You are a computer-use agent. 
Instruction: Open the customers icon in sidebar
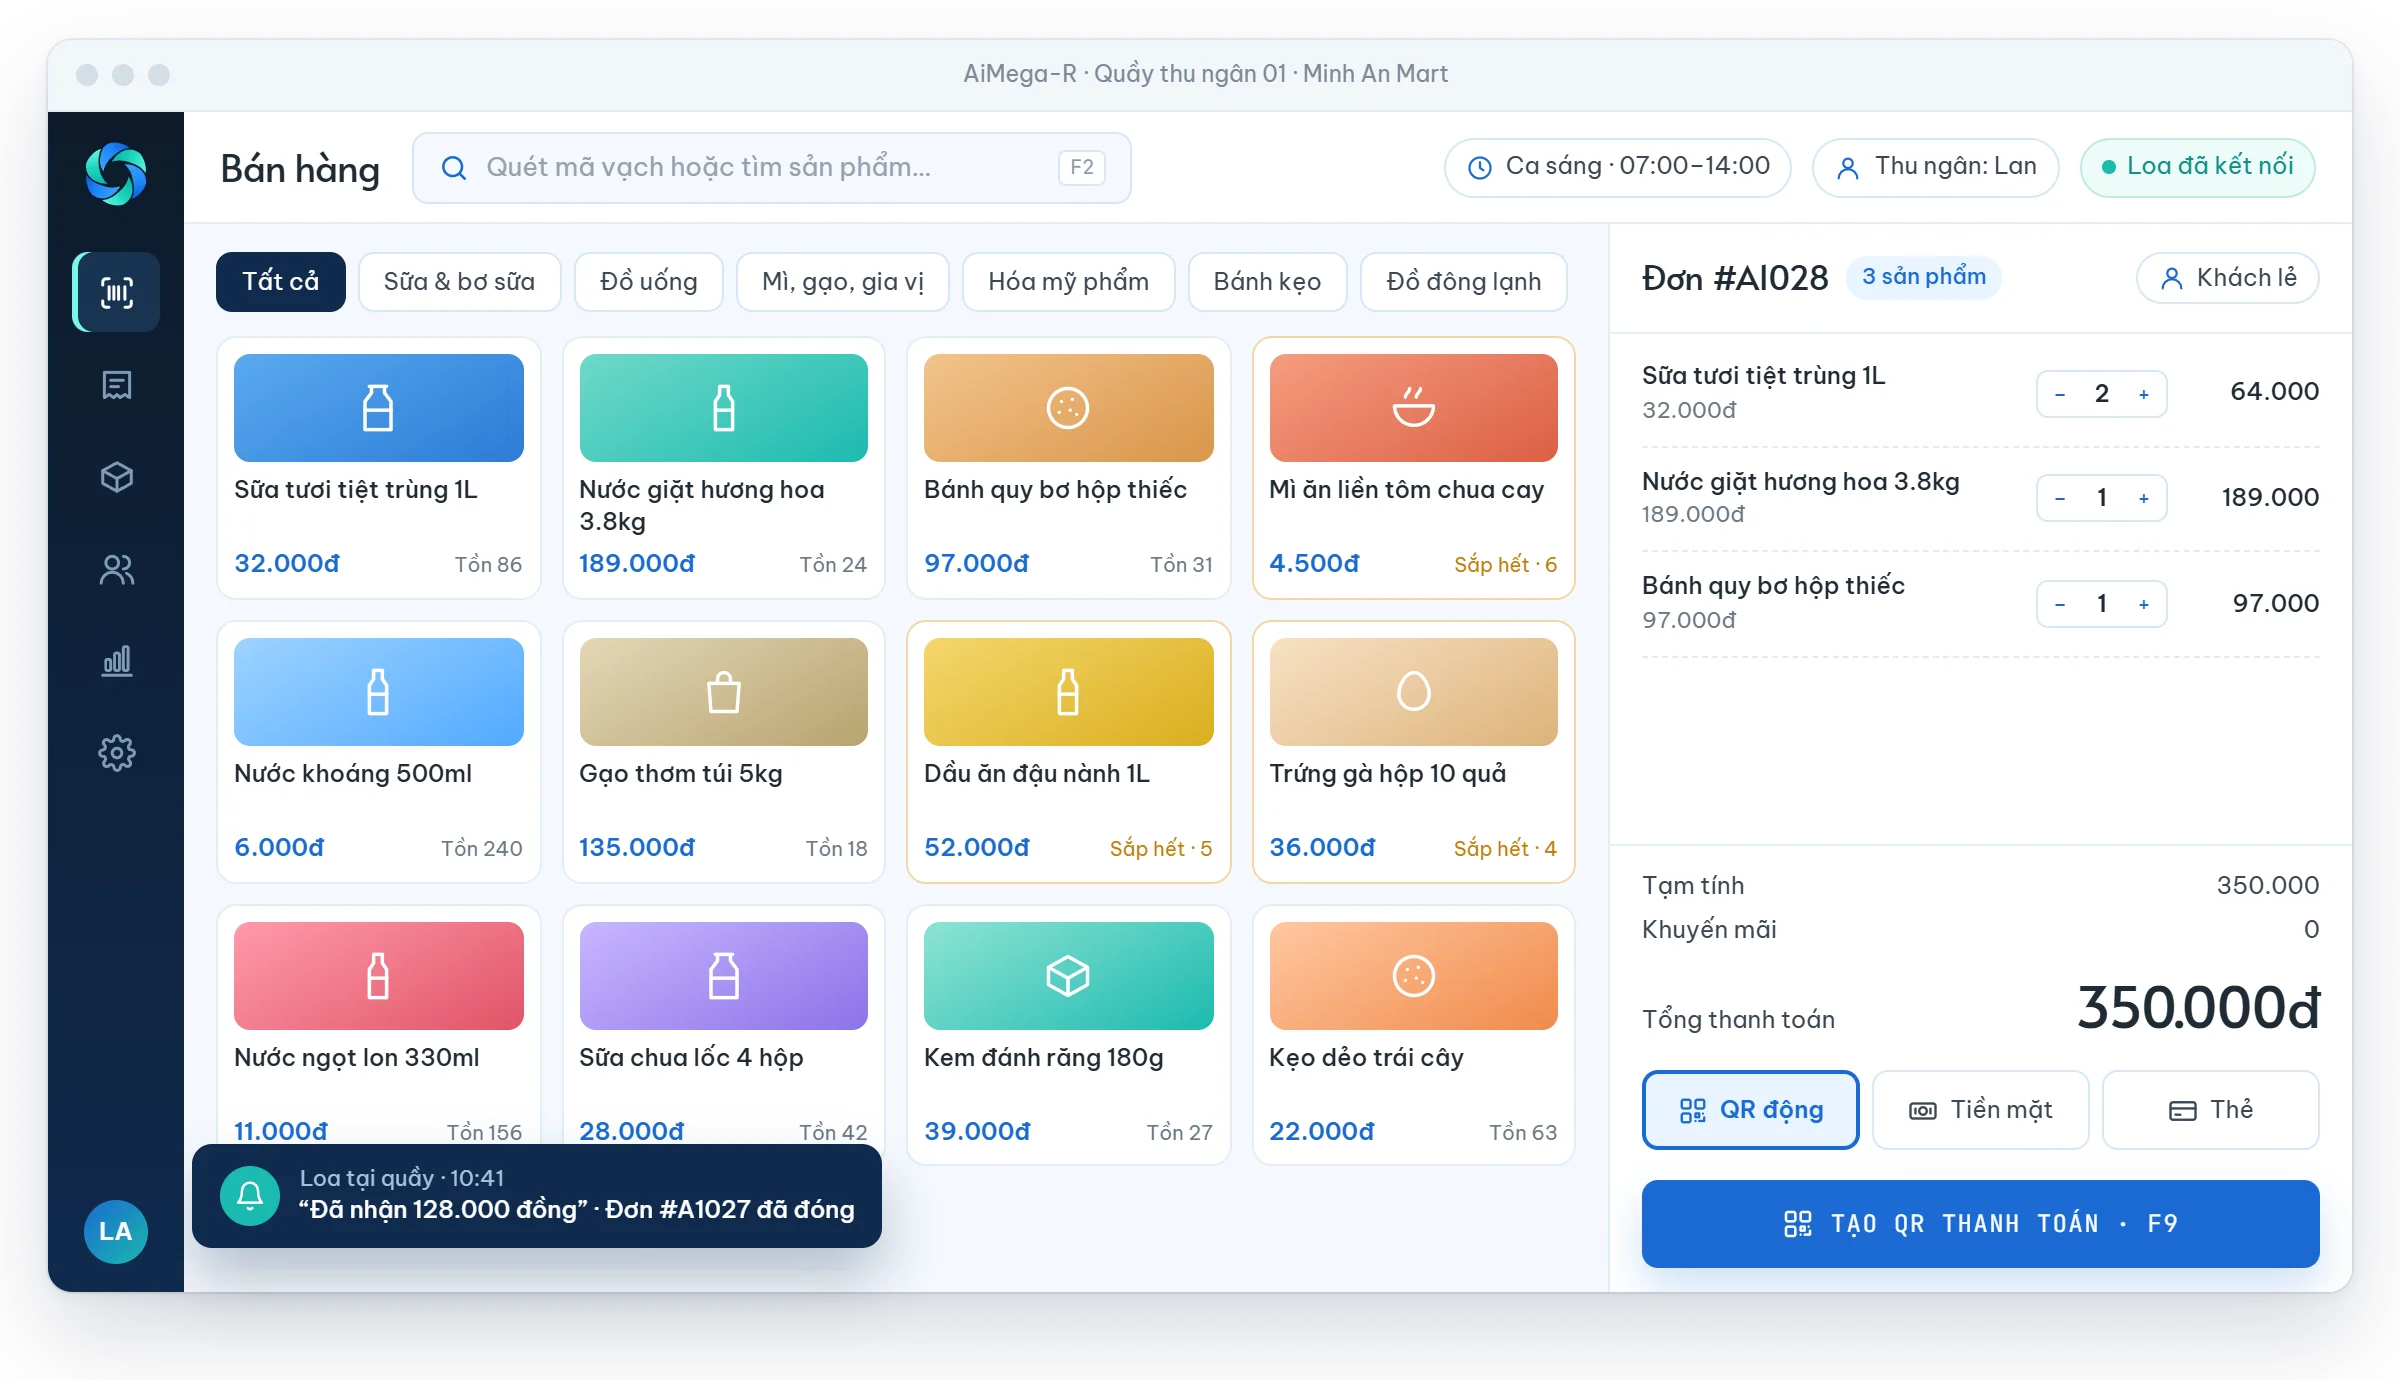(x=117, y=569)
